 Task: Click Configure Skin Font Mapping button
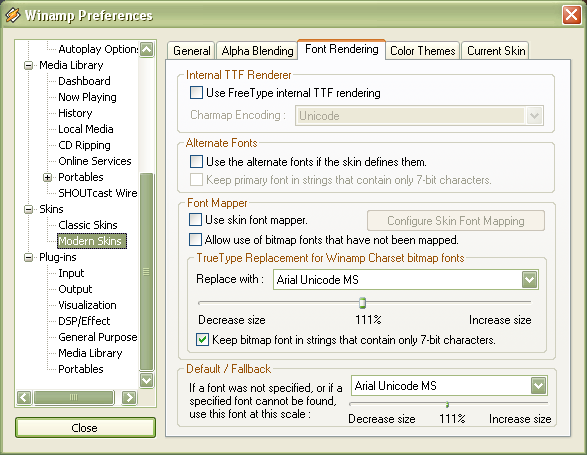tap(456, 221)
